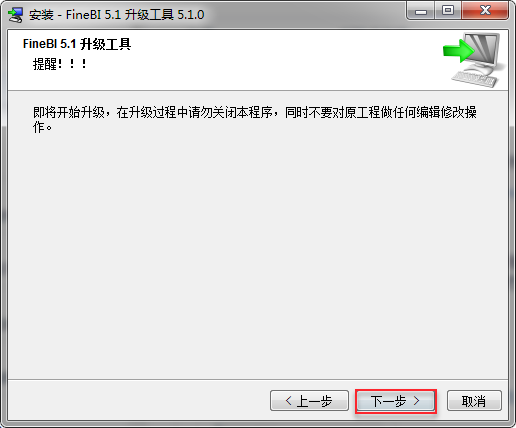Image resolution: width=516 pixels, height=428 pixels.
Task: Click the warning text starting 即将开始升级
Action: coord(255,119)
